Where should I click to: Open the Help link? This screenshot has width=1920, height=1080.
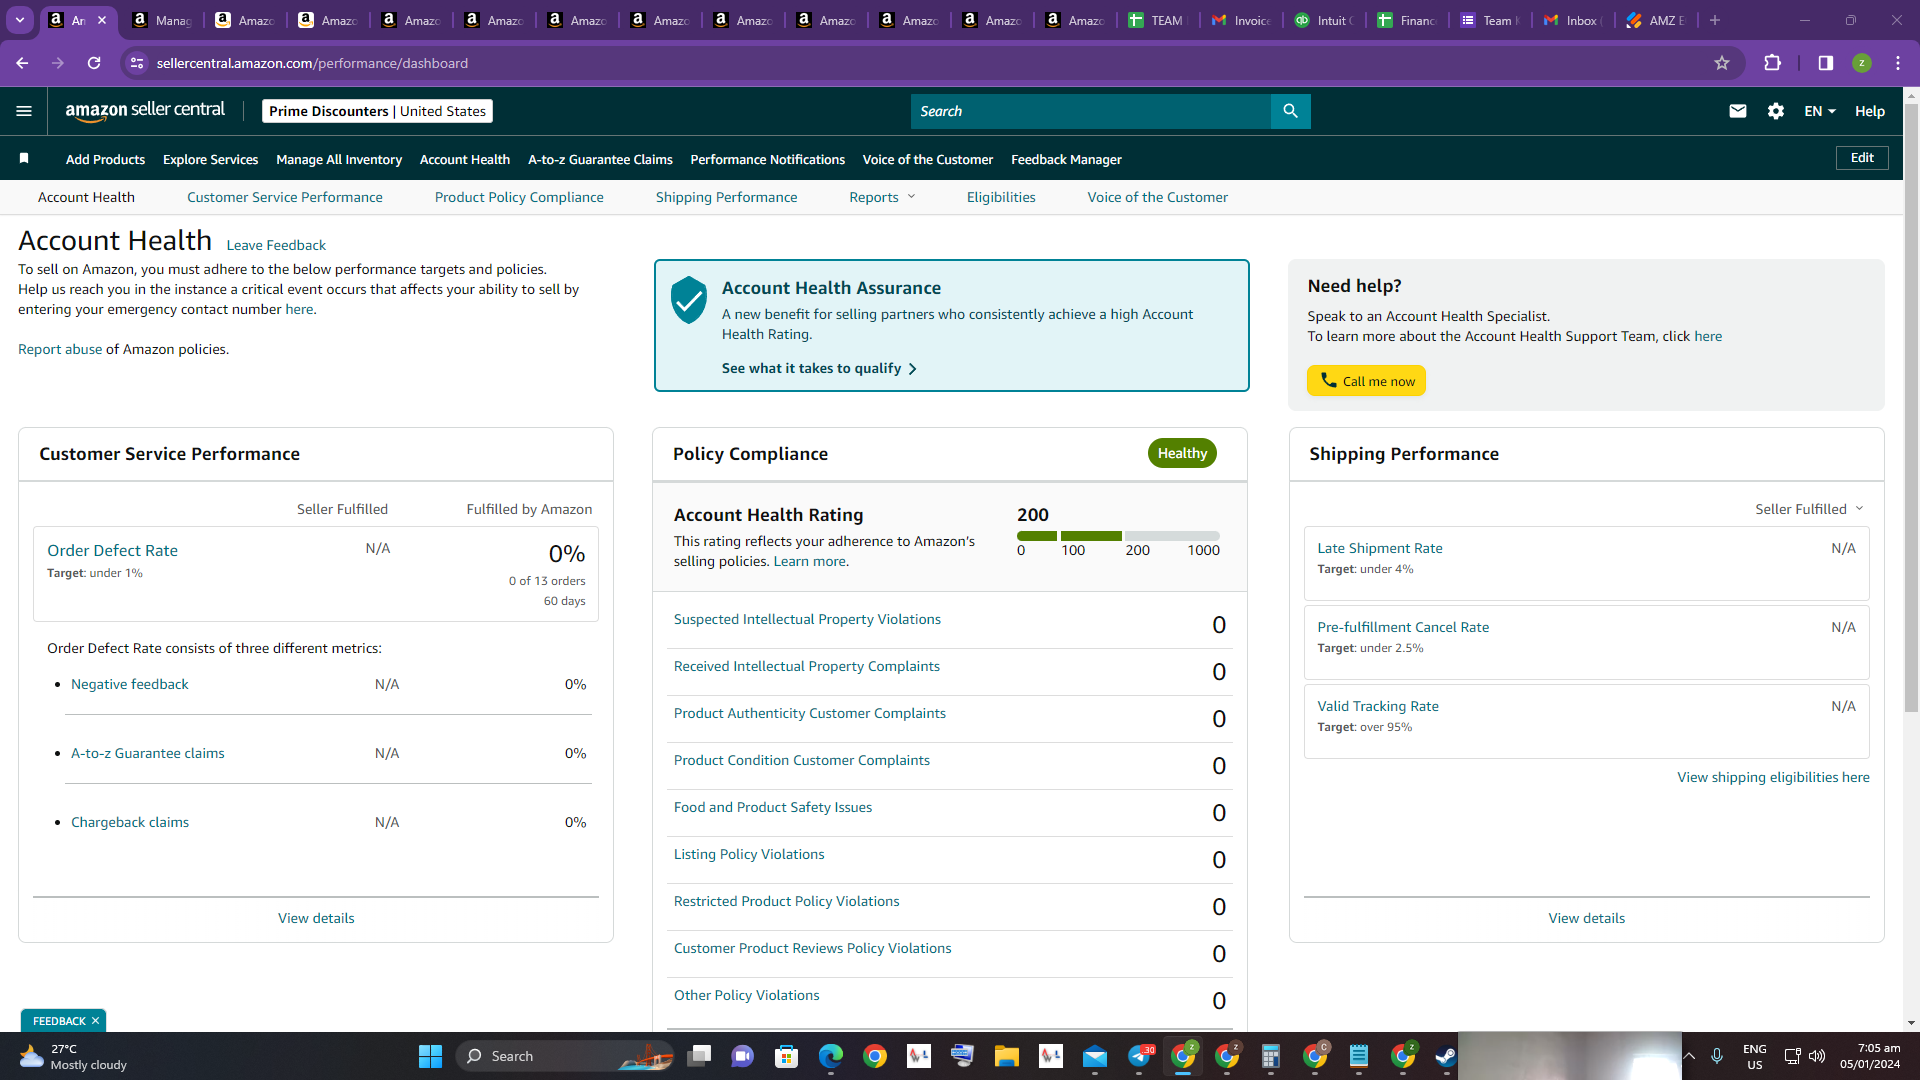(1870, 111)
